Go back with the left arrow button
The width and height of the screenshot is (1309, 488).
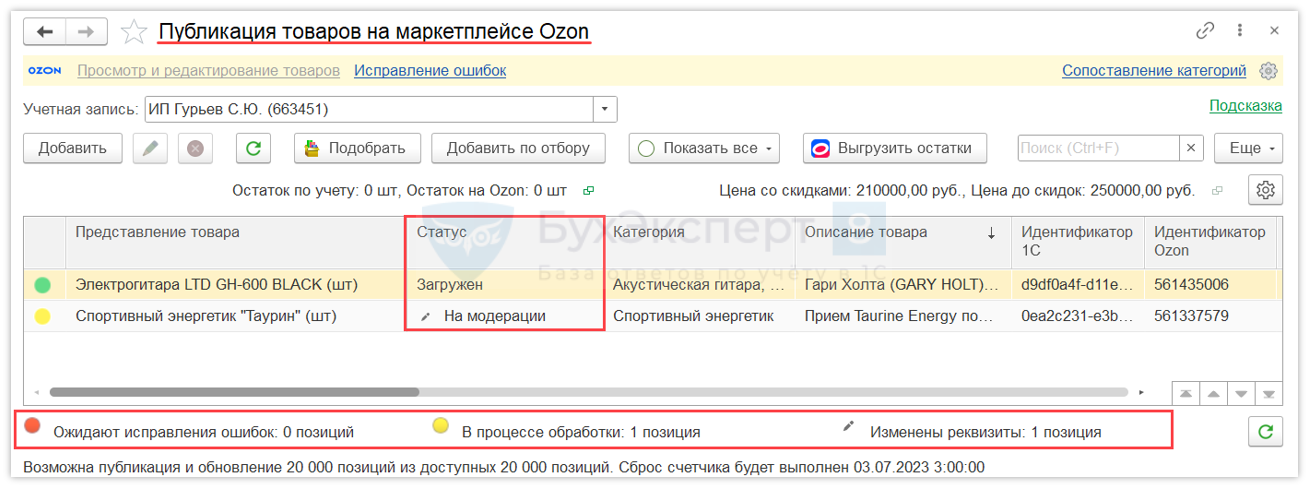(45, 32)
